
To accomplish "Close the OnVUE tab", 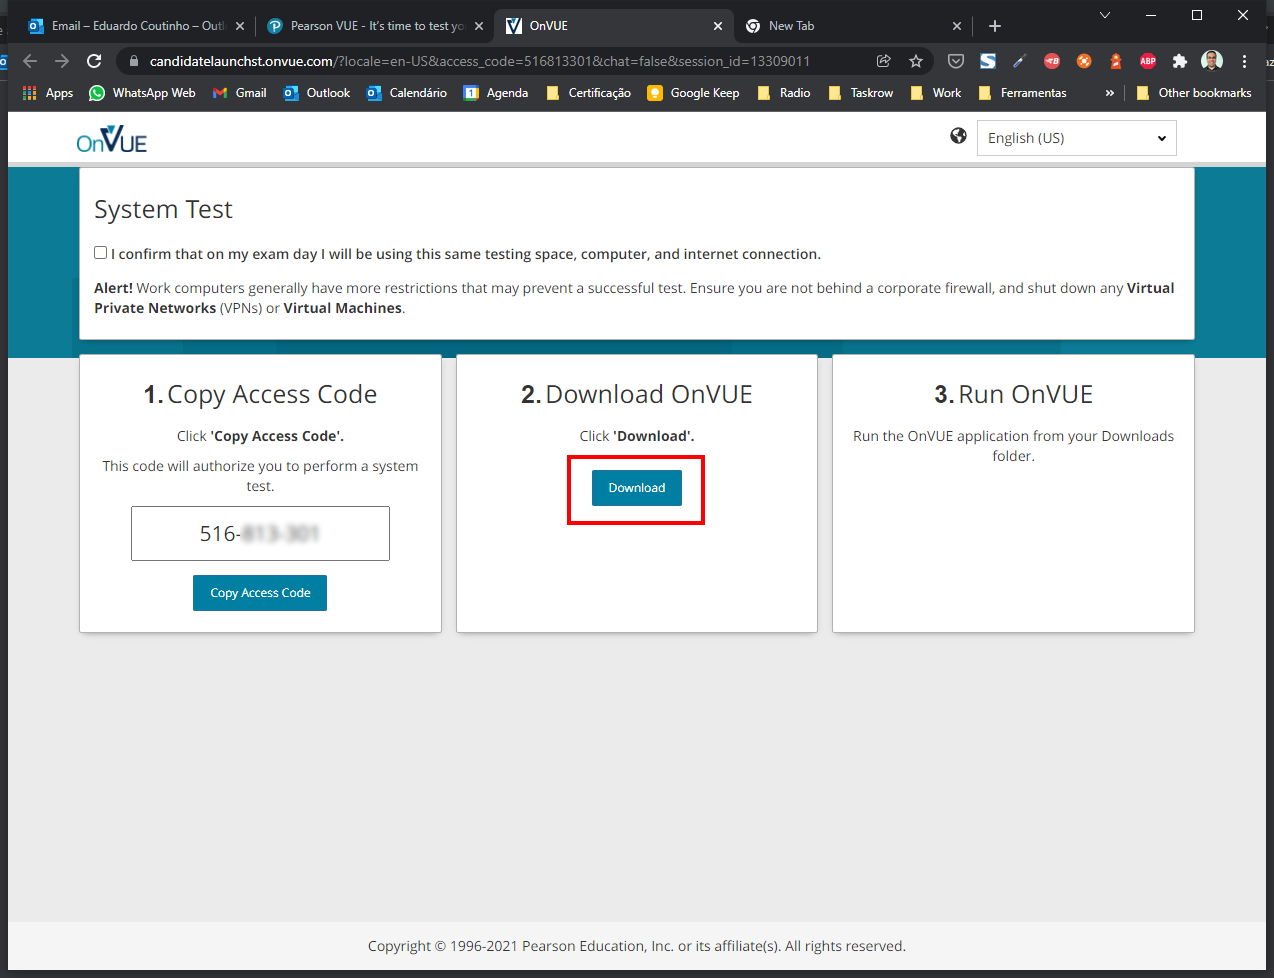I will 718,26.
